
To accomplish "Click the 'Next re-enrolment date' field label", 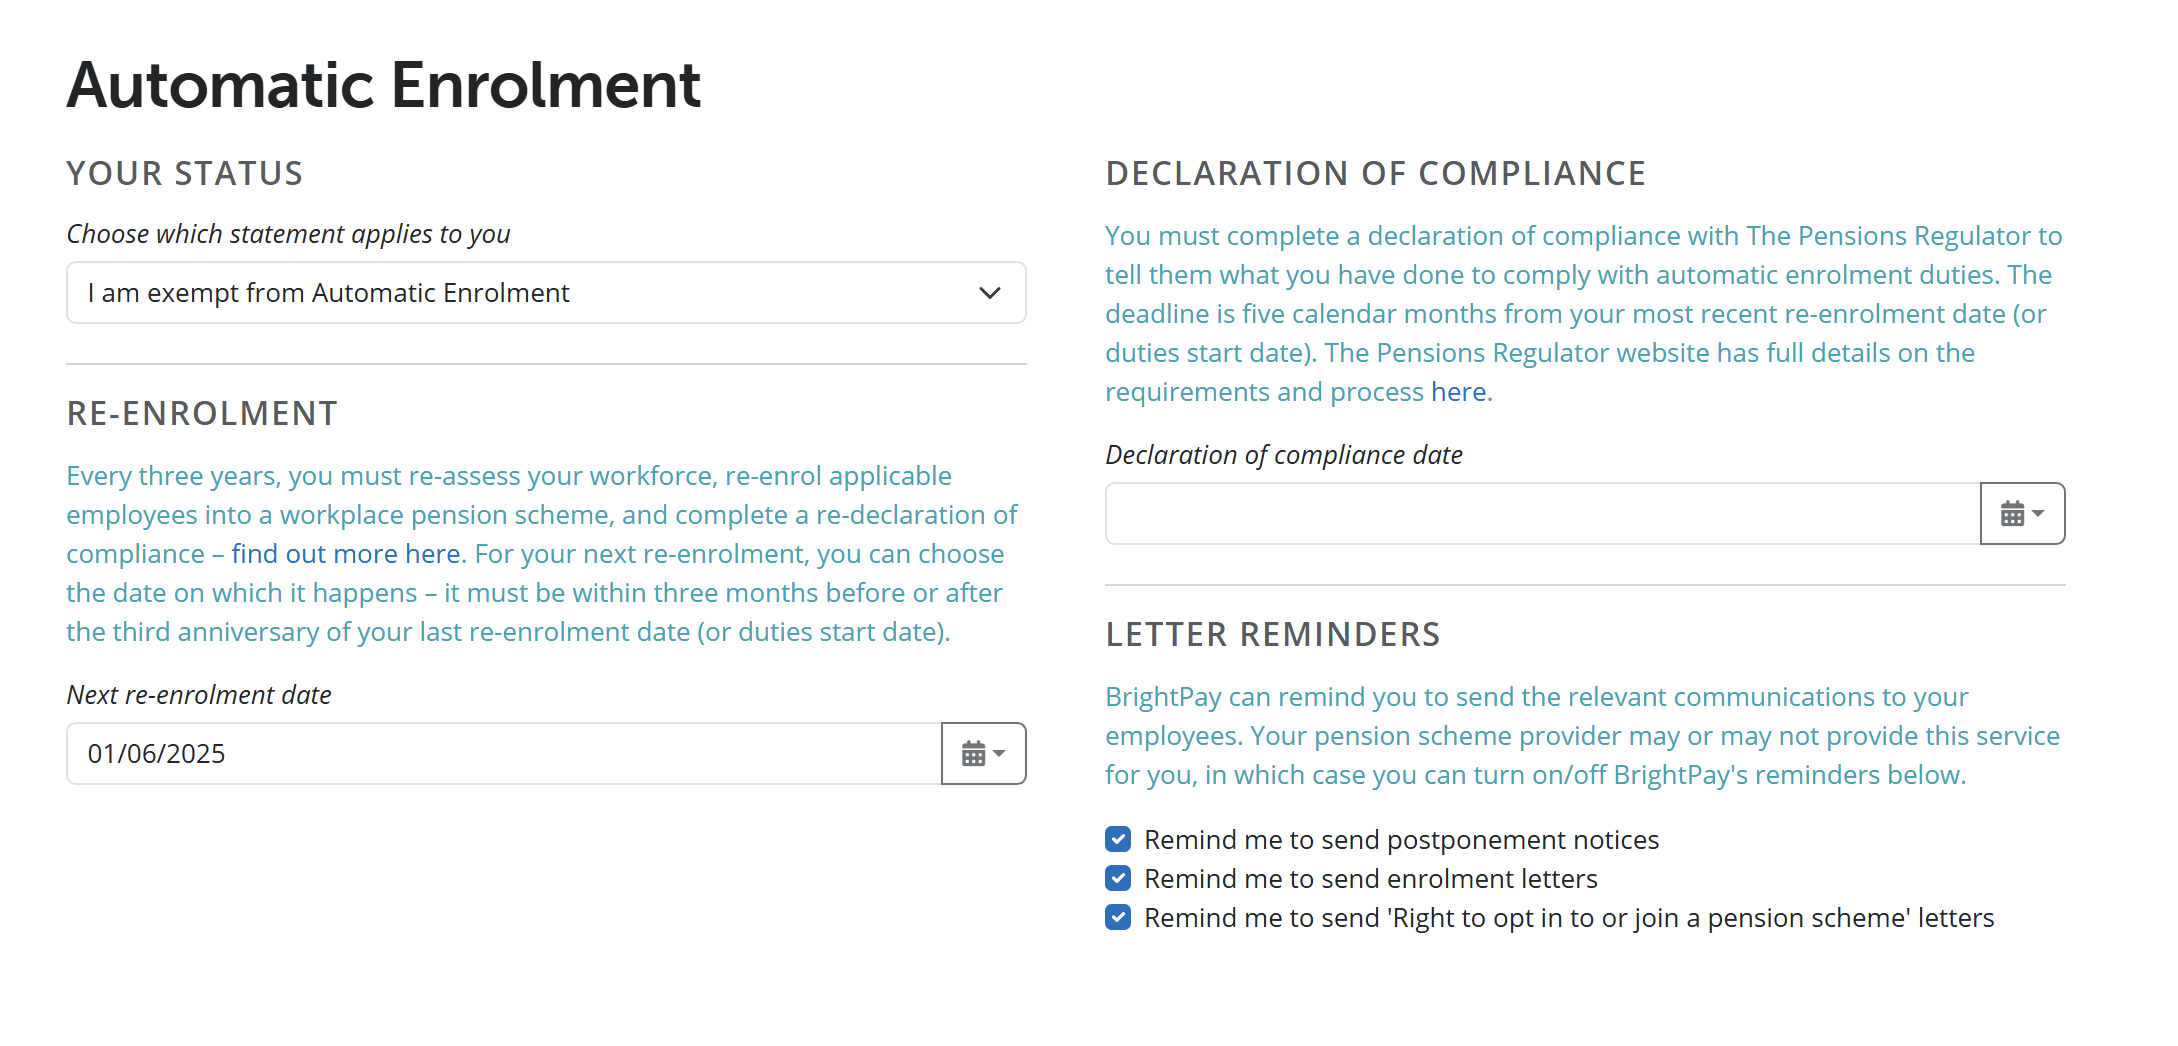I will 199,695.
